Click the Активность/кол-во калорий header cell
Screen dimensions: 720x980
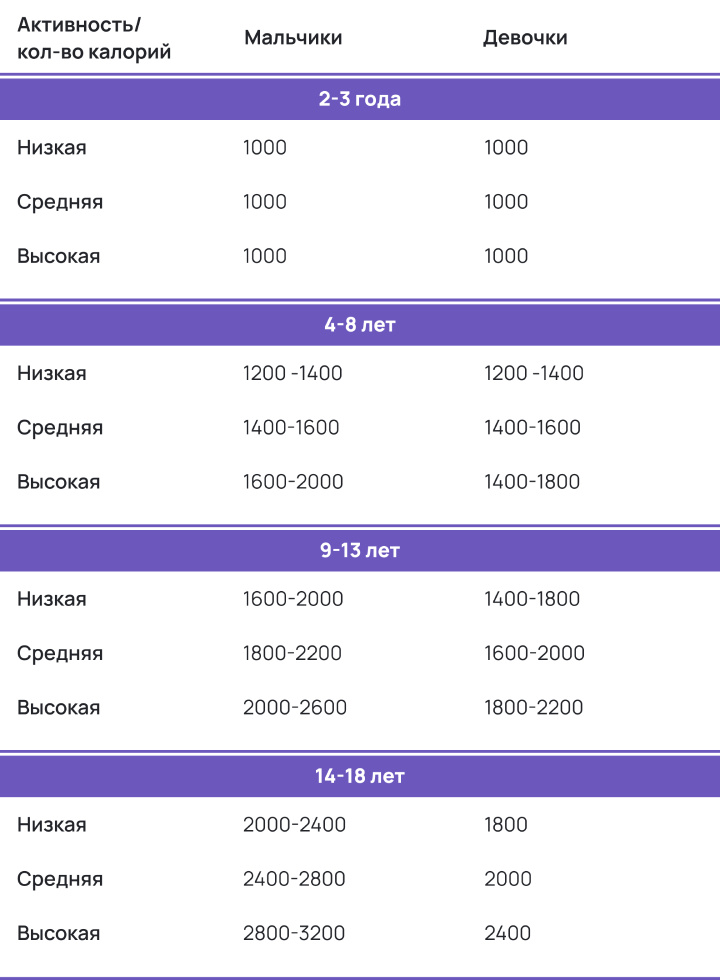pyautogui.click(x=94, y=38)
